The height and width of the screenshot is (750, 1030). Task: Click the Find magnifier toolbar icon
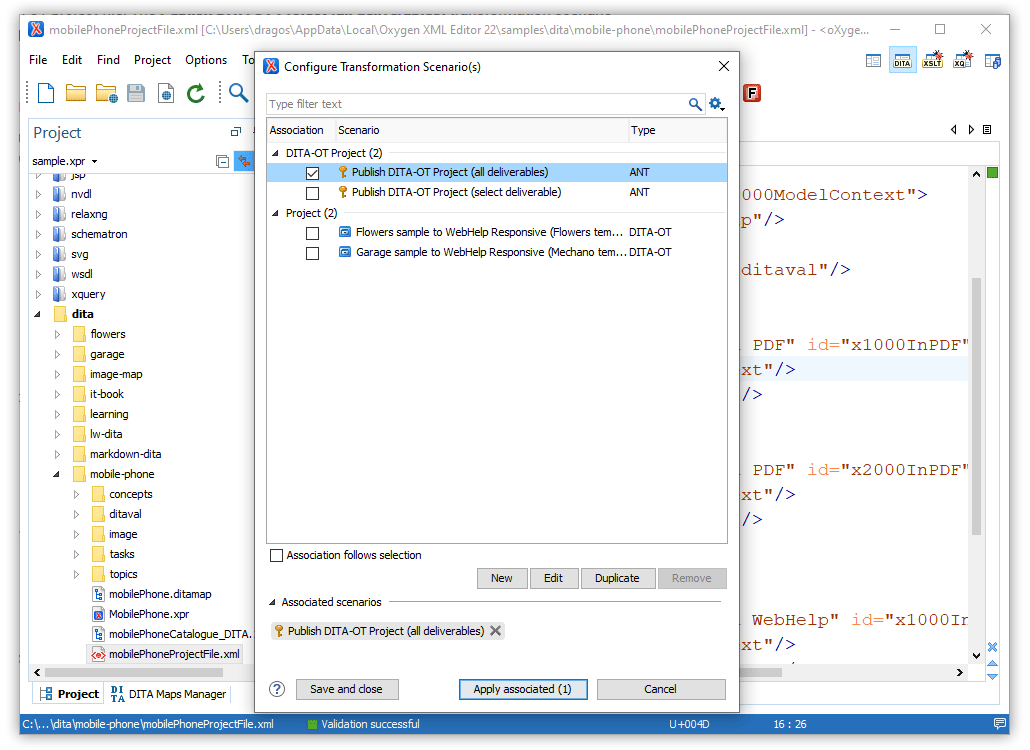click(x=238, y=93)
